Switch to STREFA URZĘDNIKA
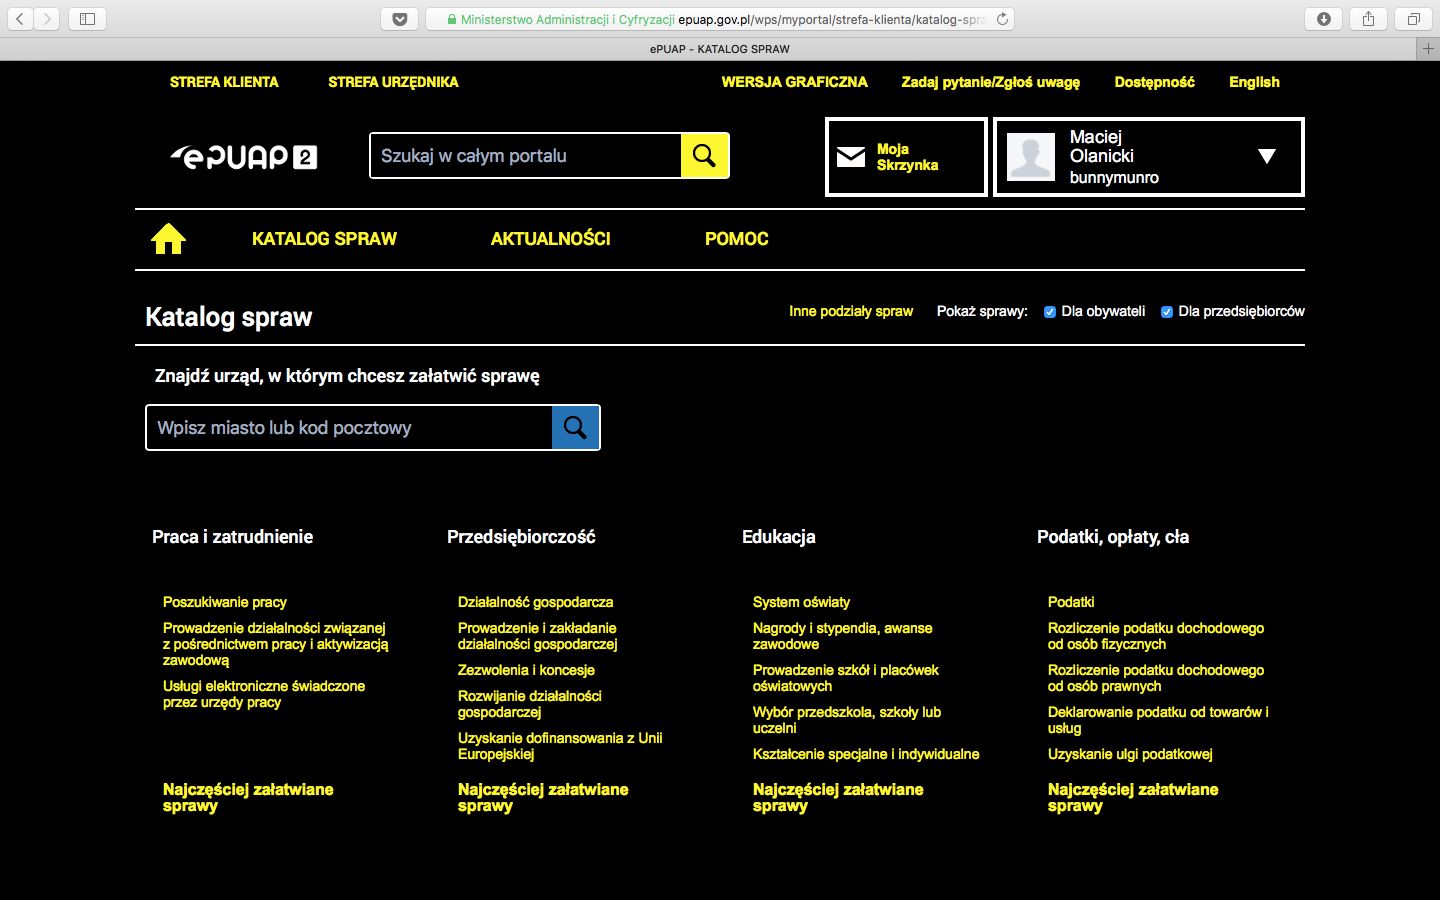The height and width of the screenshot is (900, 1440). point(393,82)
